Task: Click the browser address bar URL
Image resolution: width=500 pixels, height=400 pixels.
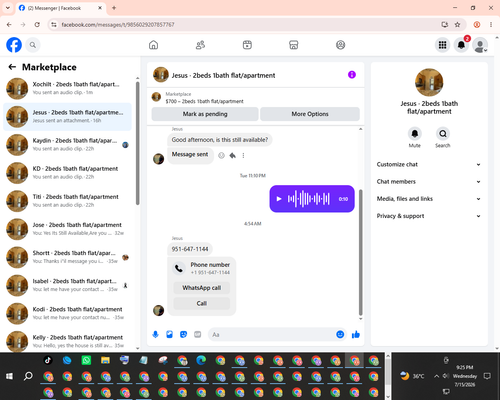Action: pos(118,25)
